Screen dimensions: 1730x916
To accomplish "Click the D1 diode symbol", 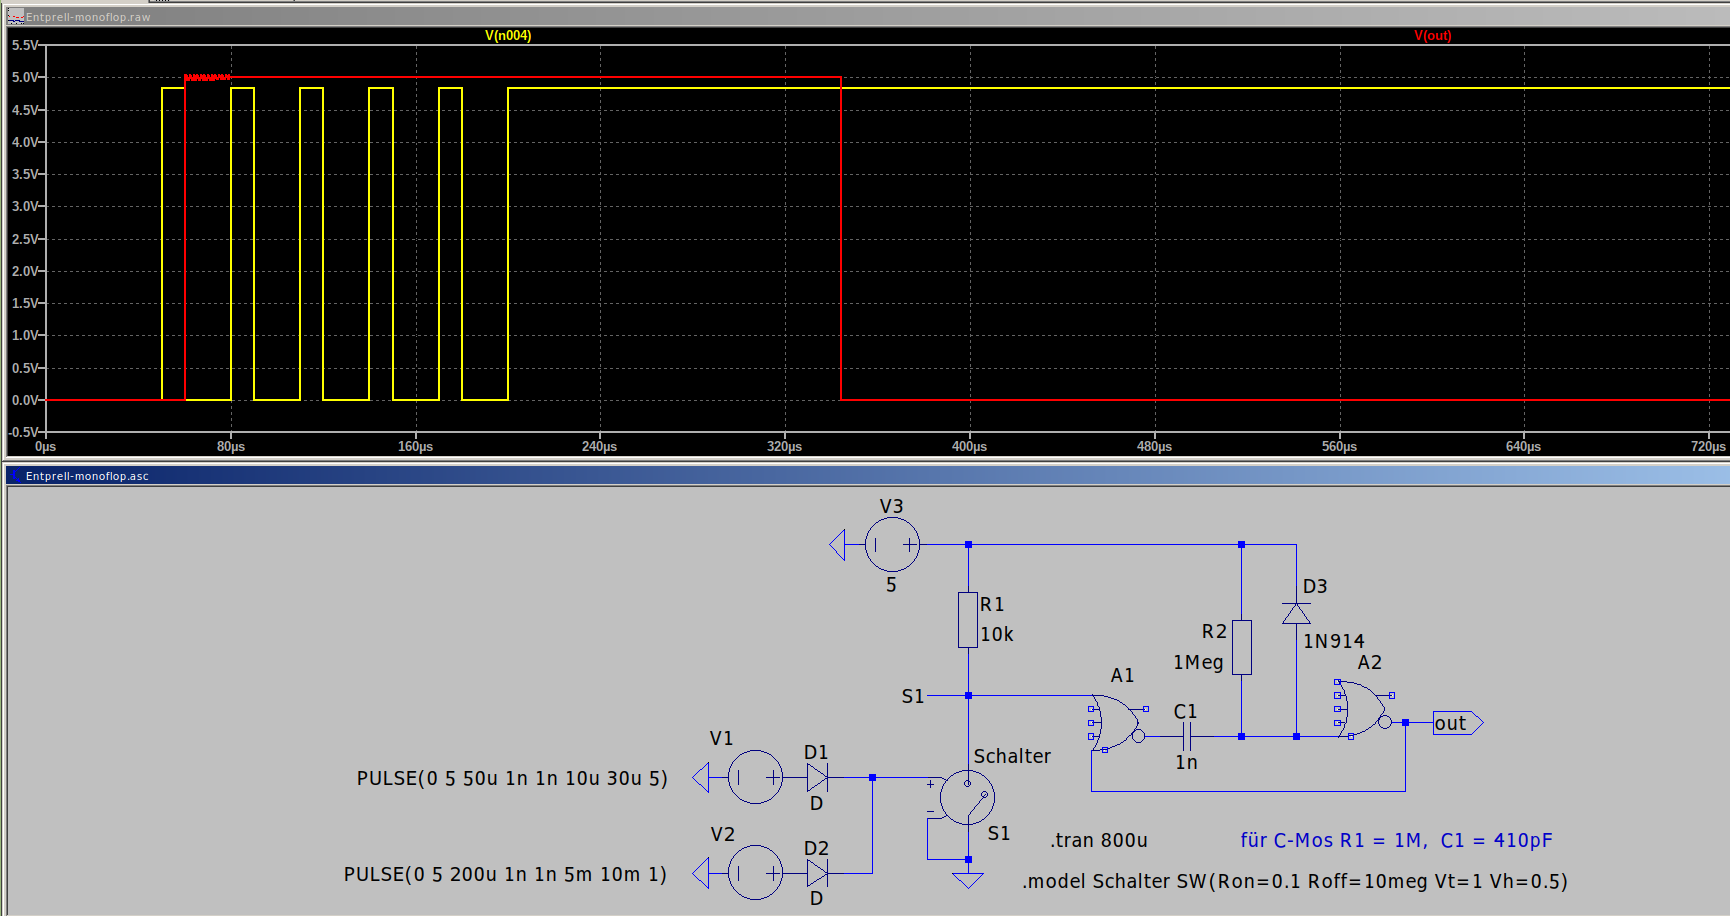I will coord(817,777).
